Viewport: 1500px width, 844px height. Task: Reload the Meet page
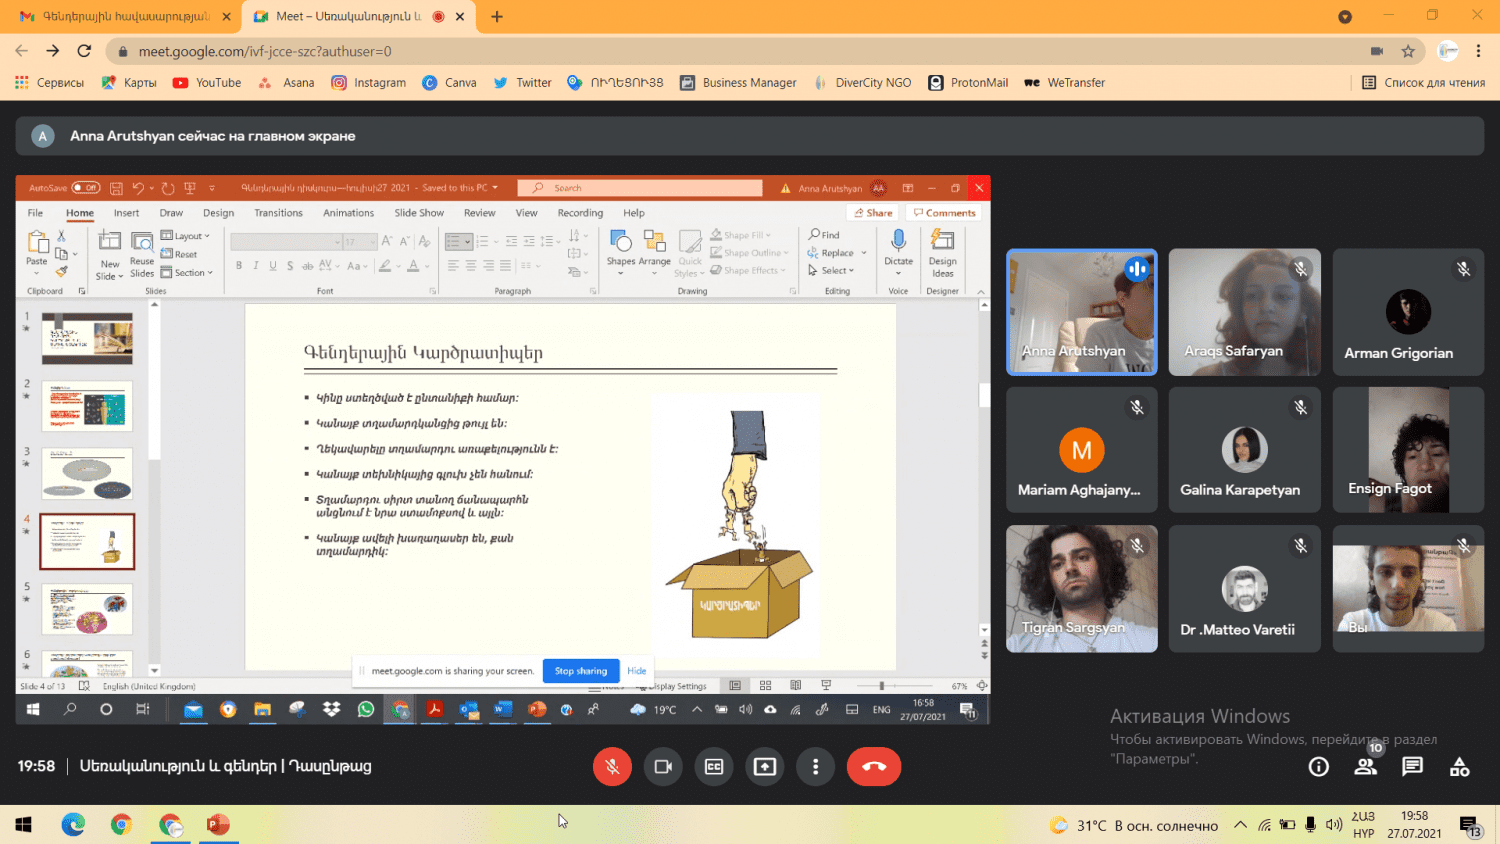84,51
